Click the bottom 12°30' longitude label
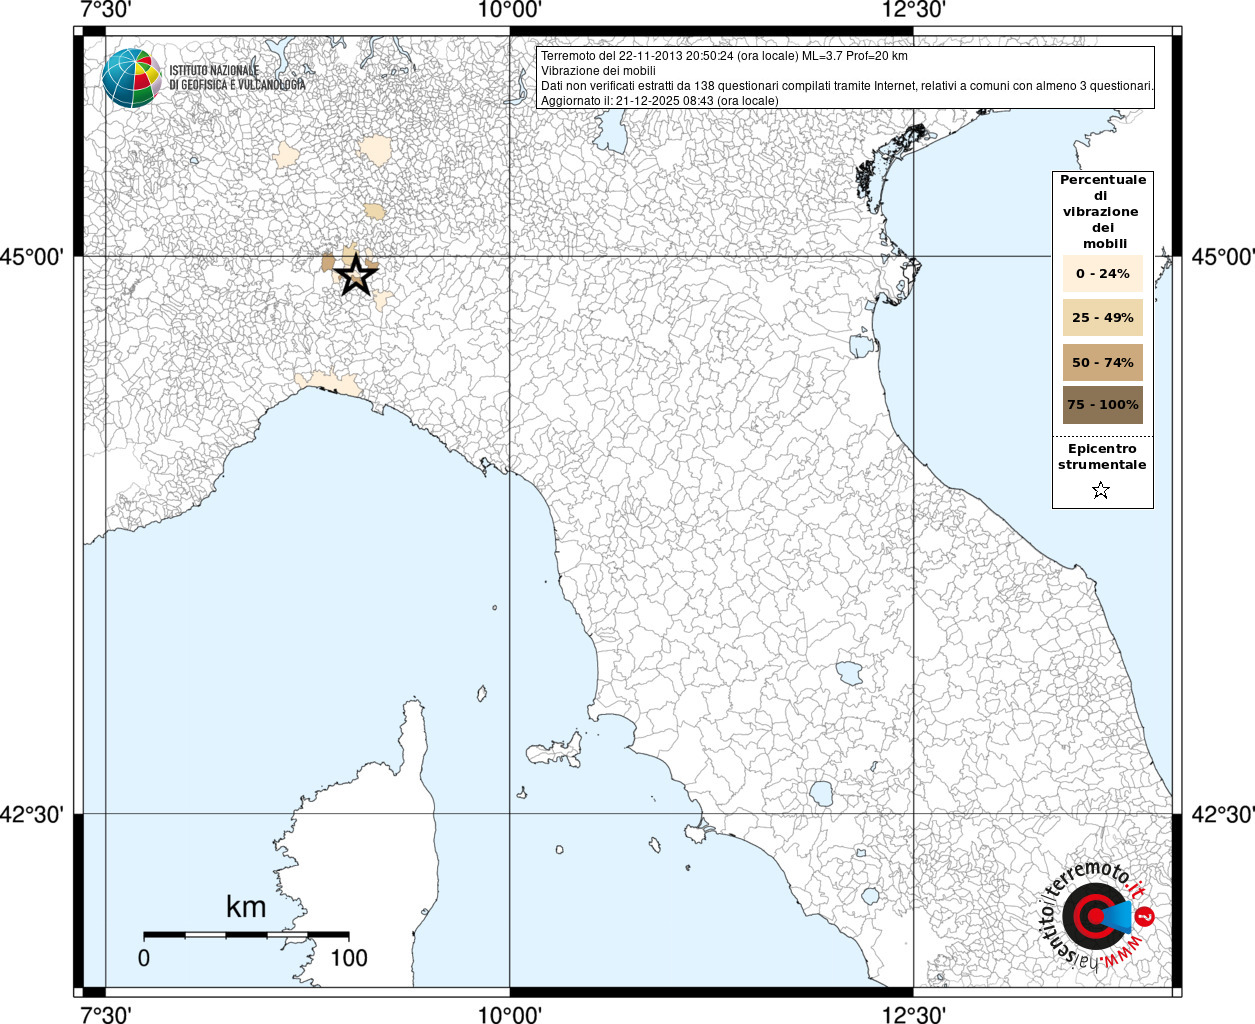This screenshot has height=1024, width=1255. click(914, 1014)
